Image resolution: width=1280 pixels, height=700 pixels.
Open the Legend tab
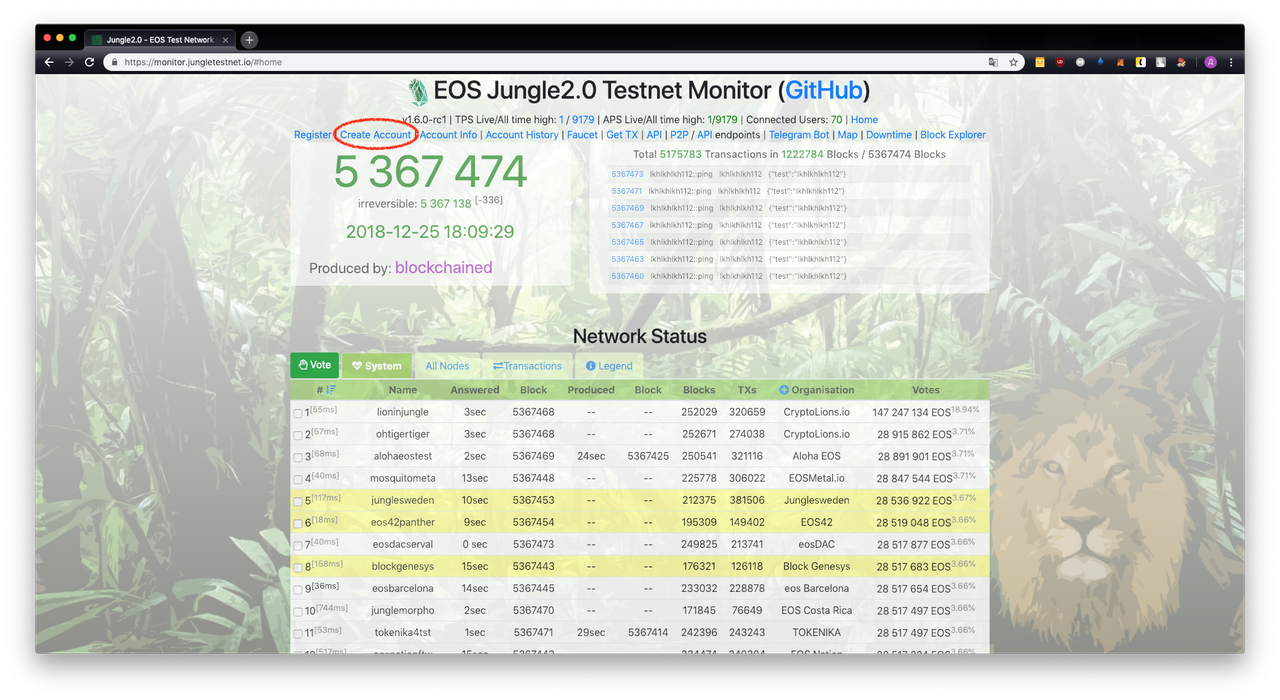609,366
